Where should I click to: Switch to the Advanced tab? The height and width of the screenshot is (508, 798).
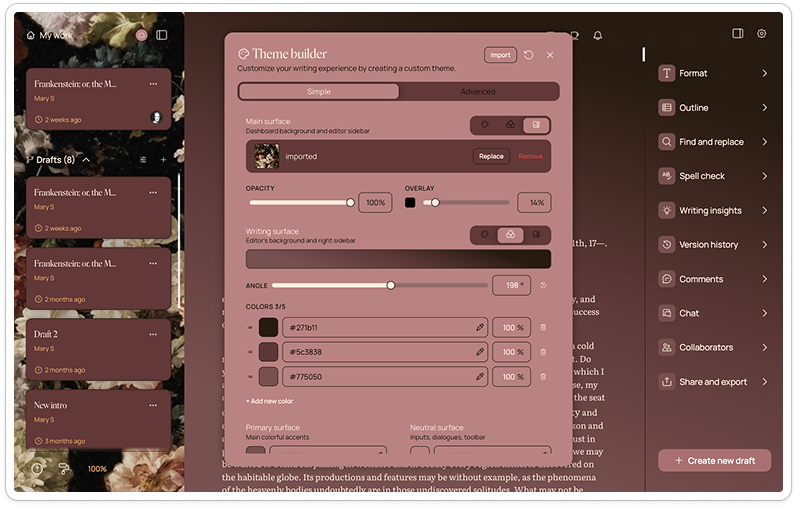pyautogui.click(x=478, y=92)
